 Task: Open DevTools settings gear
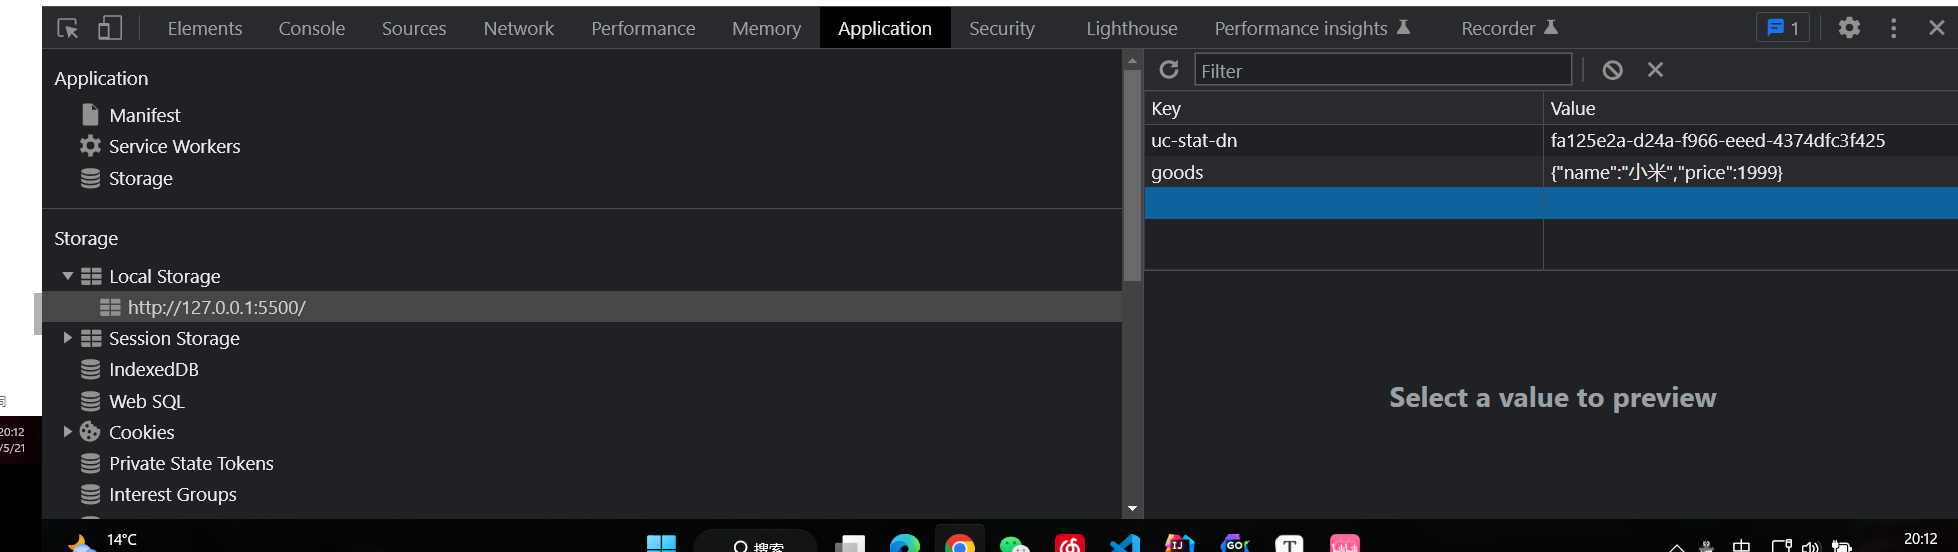[1849, 28]
